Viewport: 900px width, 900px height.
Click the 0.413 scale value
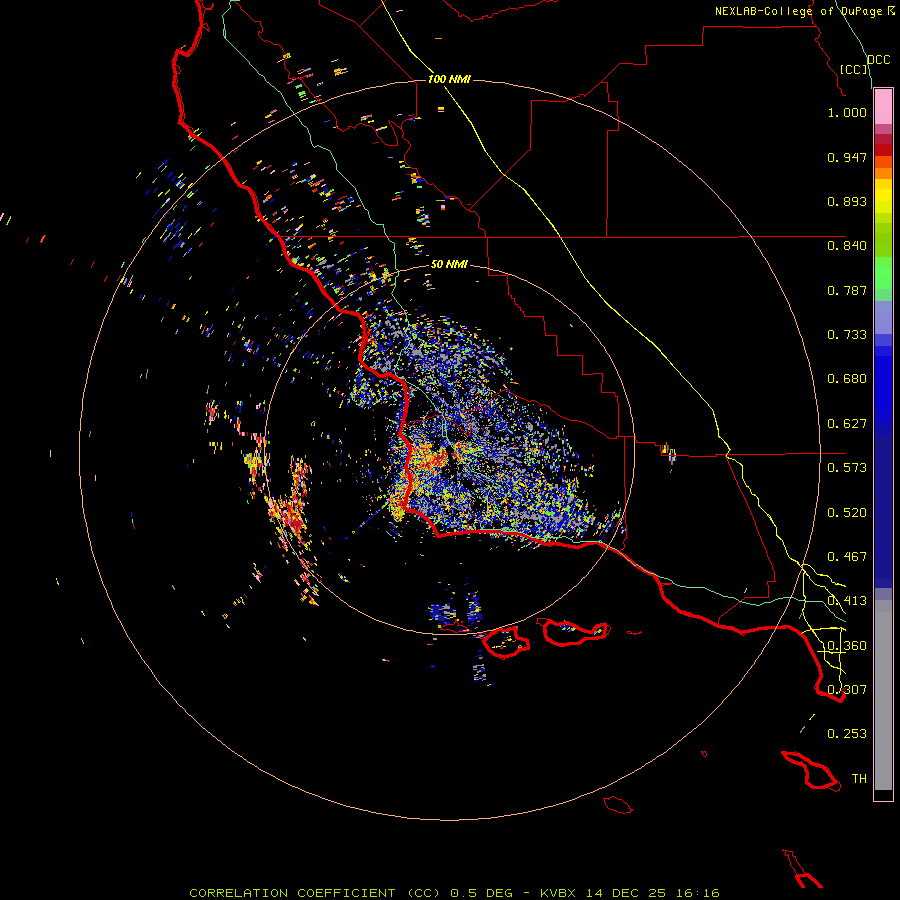(x=847, y=601)
